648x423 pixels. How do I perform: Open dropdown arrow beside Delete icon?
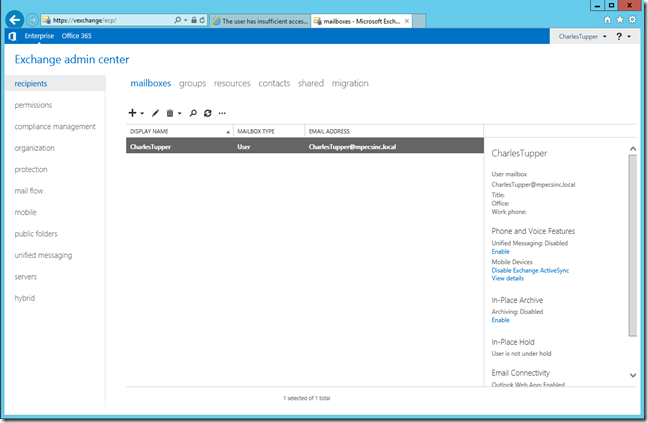coord(180,114)
